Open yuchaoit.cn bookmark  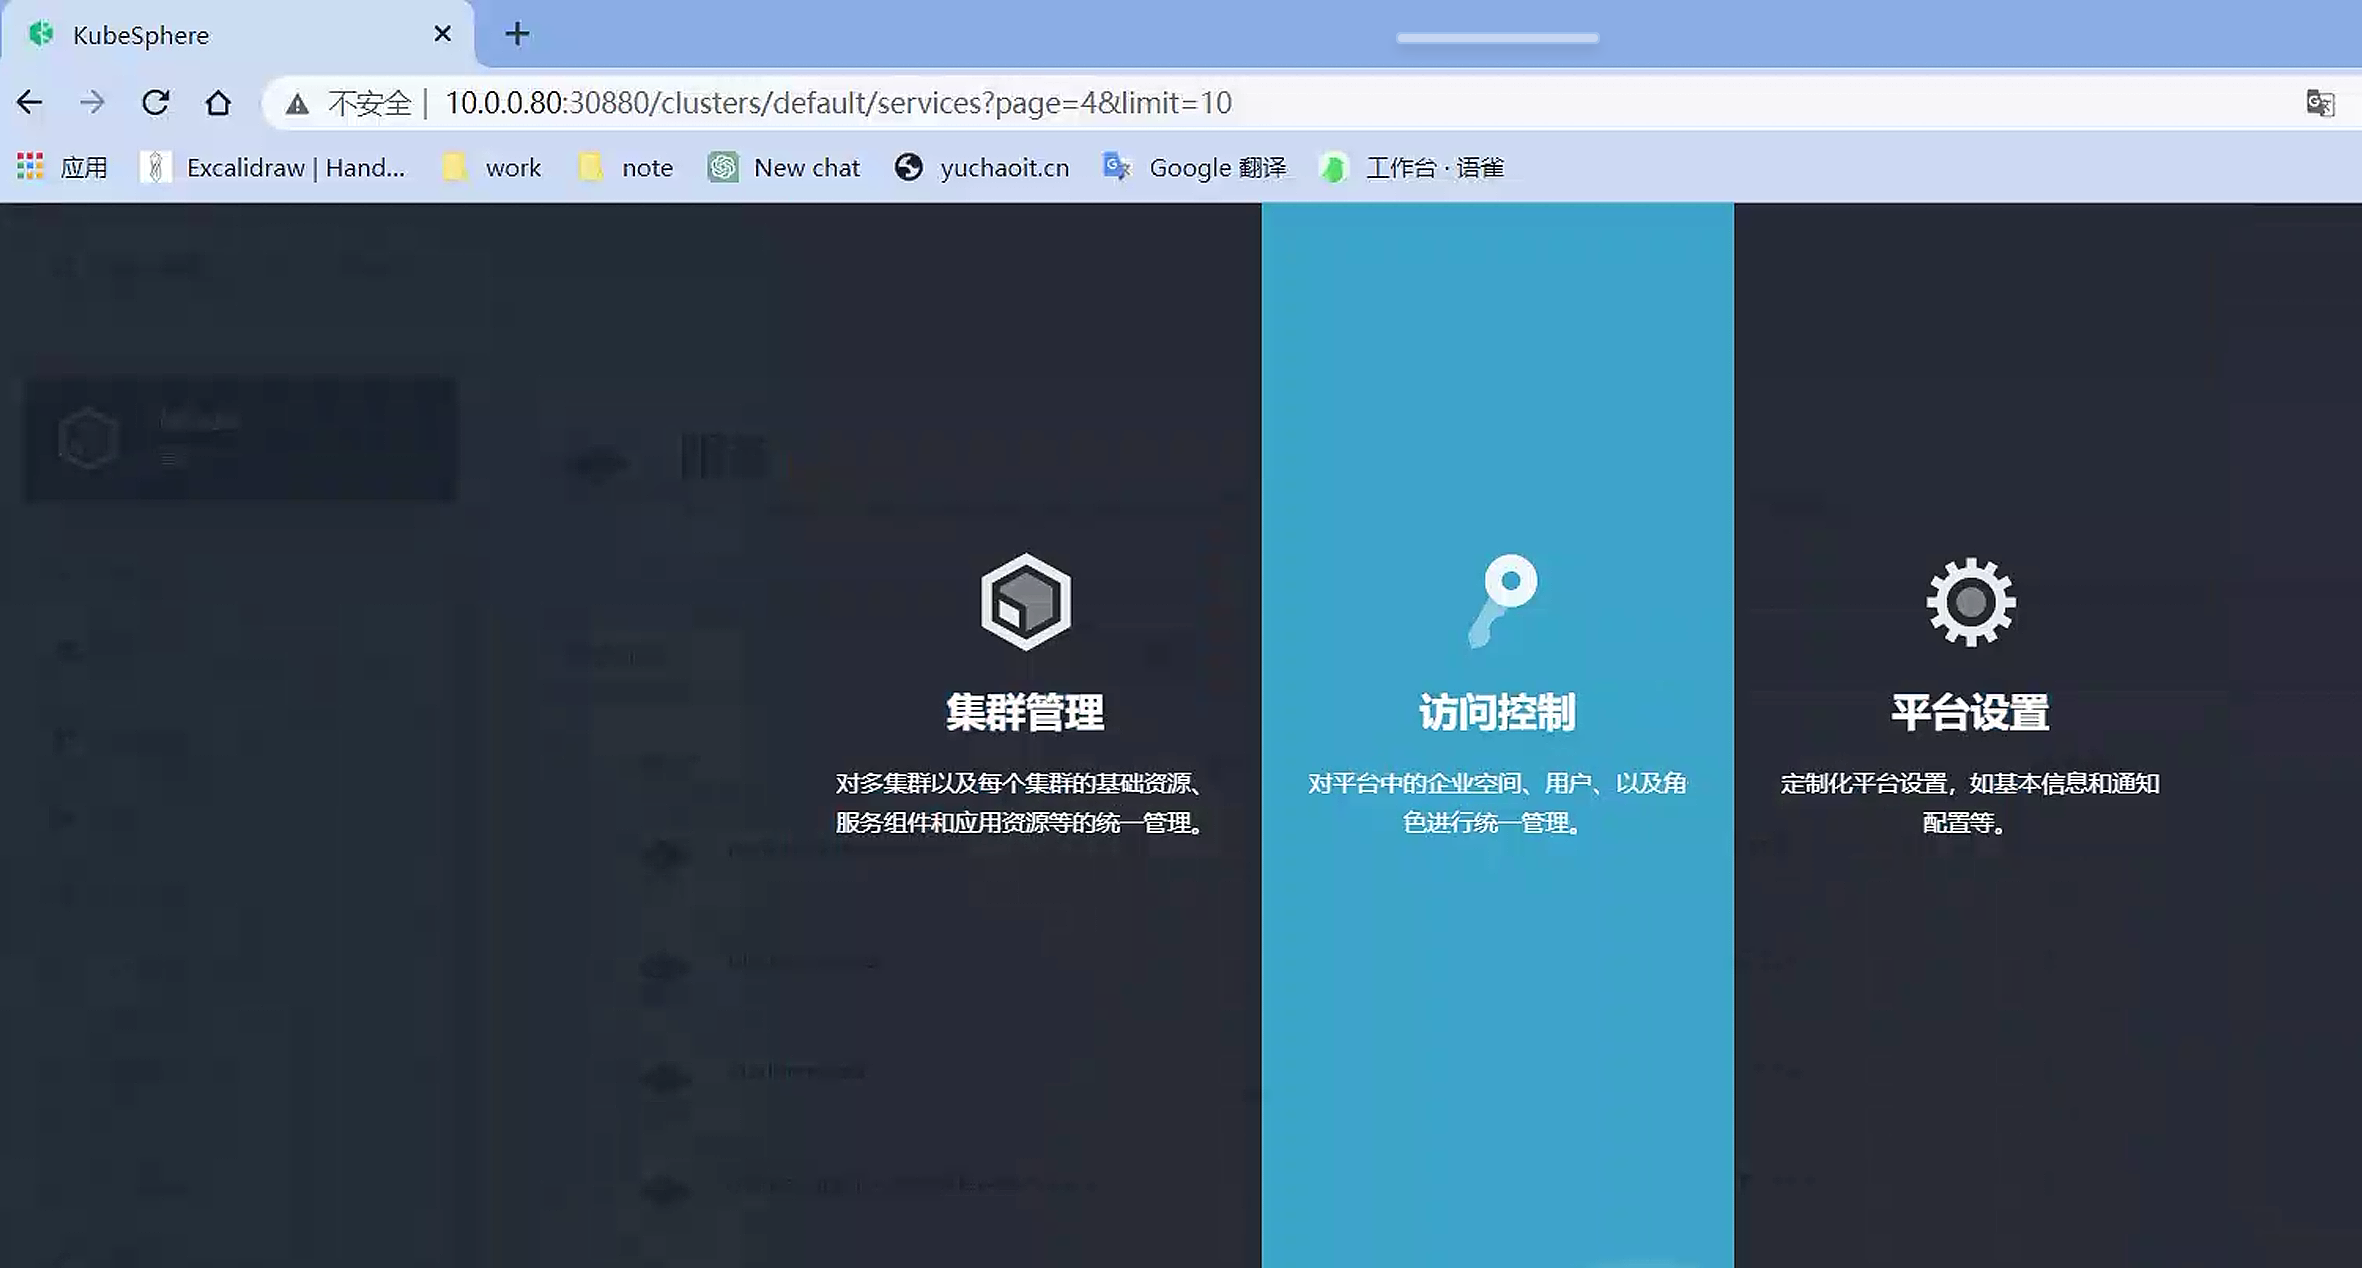click(982, 167)
